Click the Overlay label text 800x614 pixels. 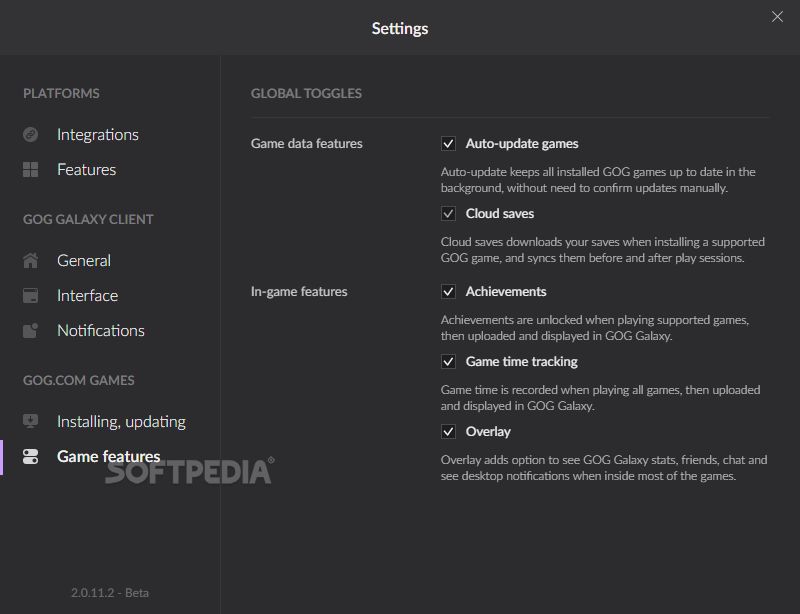tap(488, 431)
